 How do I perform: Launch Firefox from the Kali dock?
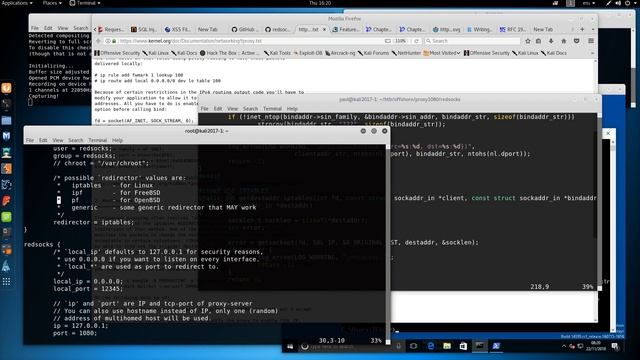[x=6, y=88]
